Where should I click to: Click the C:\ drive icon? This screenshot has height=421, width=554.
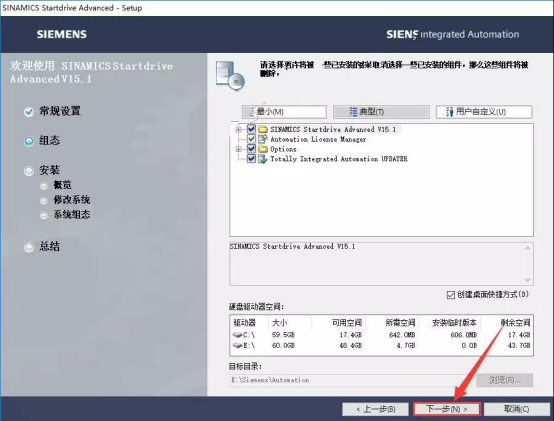coord(237,335)
